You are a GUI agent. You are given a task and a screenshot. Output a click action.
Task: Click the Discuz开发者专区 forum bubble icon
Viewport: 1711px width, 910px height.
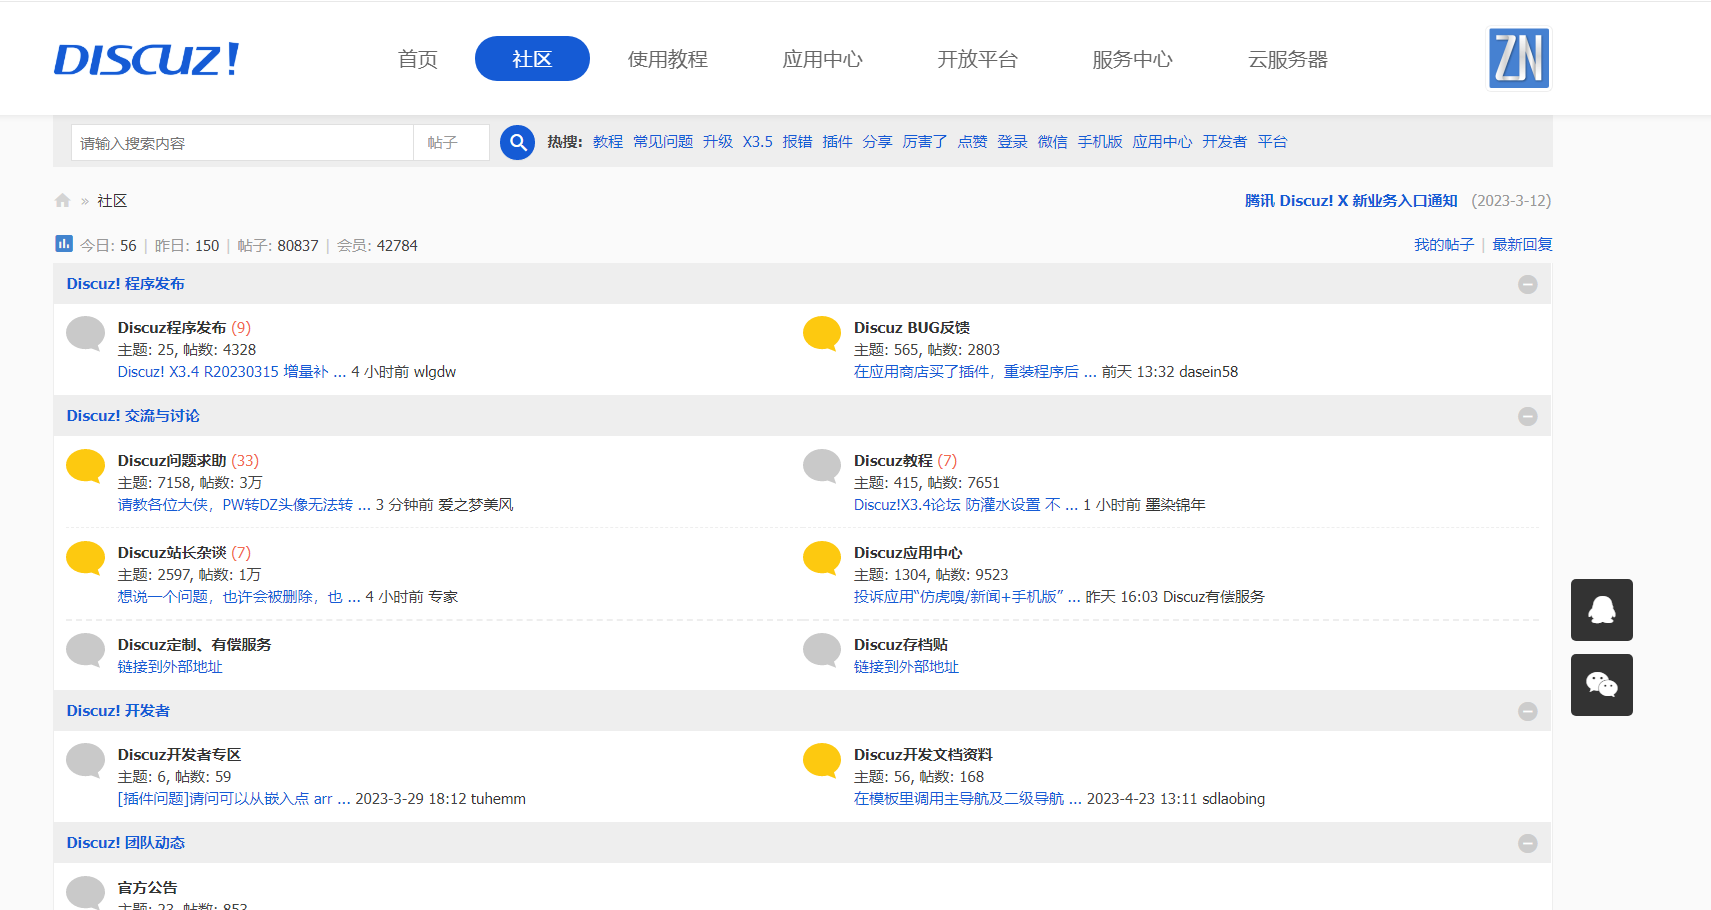coord(86,760)
